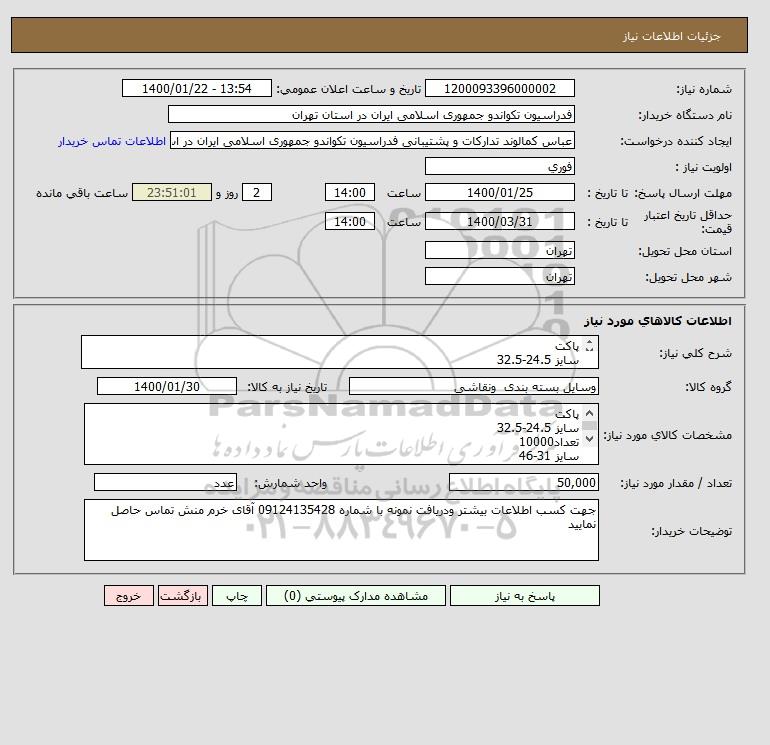Viewport: 770px width, 745px height.
Task: Click the public announcement date field 1400/01/22 - 13:54
Action: pos(196,88)
